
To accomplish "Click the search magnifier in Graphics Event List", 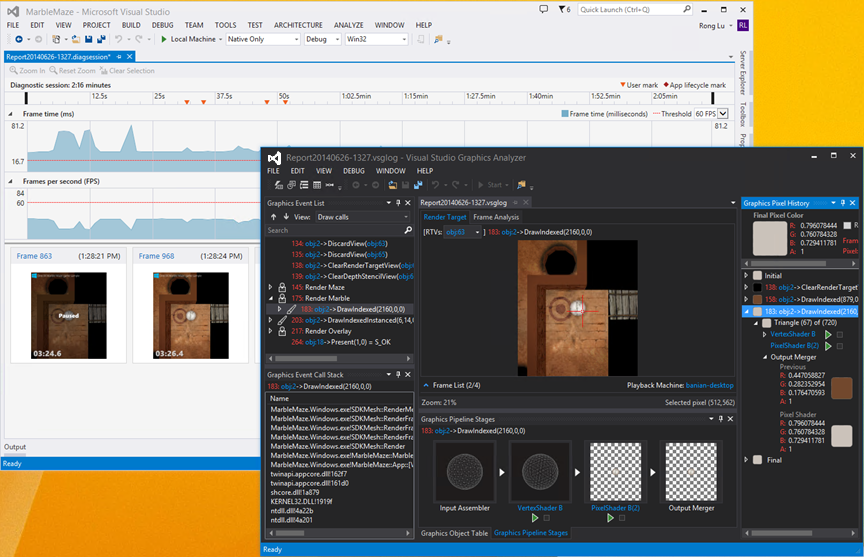I will click(408, 230).
